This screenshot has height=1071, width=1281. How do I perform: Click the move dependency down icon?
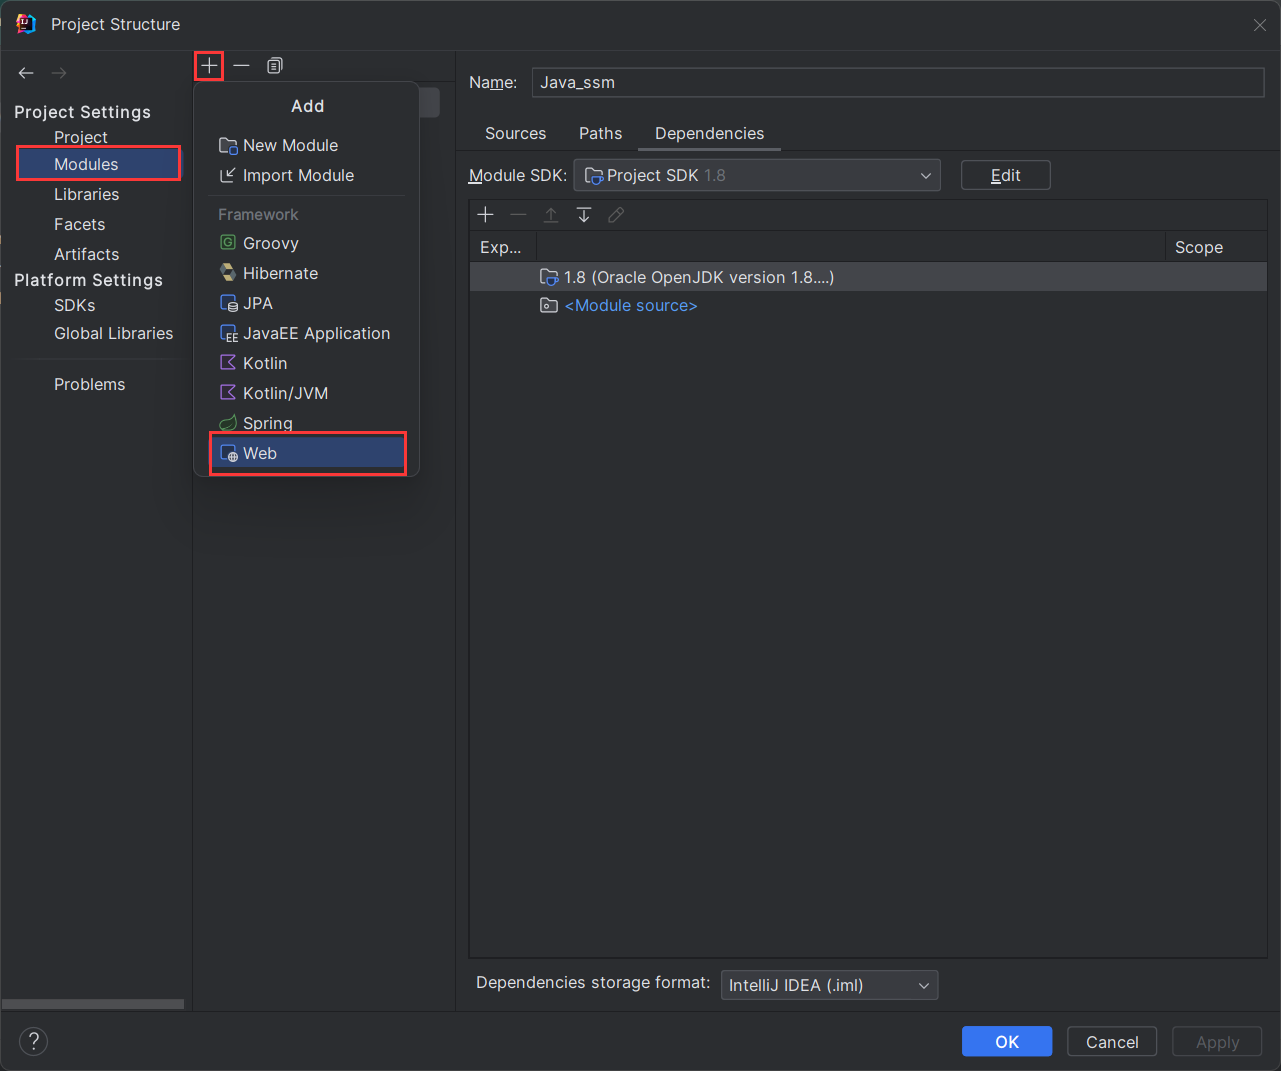click(x=584, y=215)
